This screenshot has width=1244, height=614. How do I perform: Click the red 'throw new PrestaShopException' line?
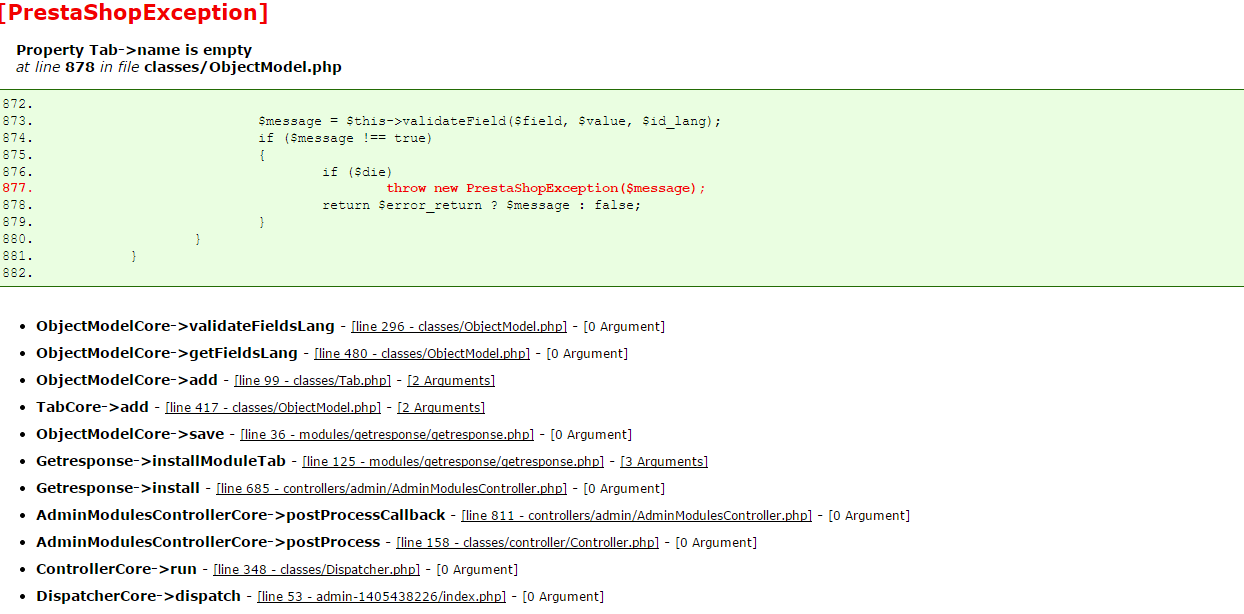pos(546,188)
